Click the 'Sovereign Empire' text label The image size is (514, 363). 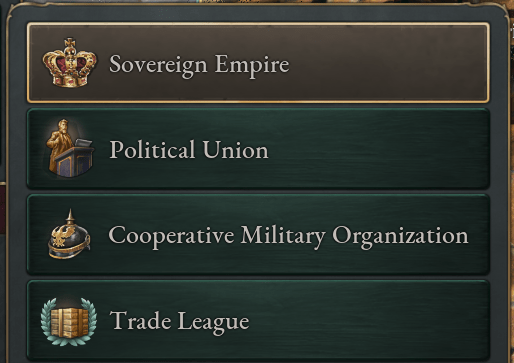(199, 65)
